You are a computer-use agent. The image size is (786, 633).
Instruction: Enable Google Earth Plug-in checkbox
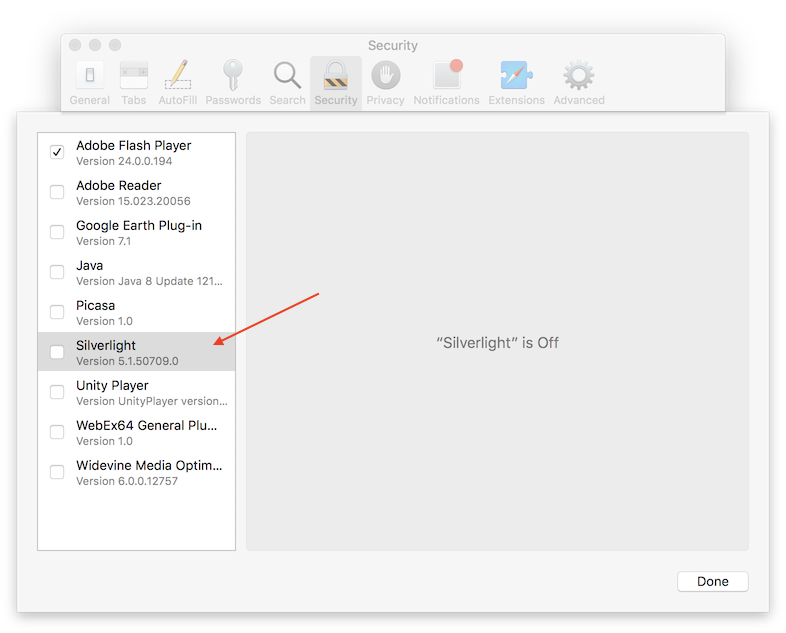click(x=57, y=232)
